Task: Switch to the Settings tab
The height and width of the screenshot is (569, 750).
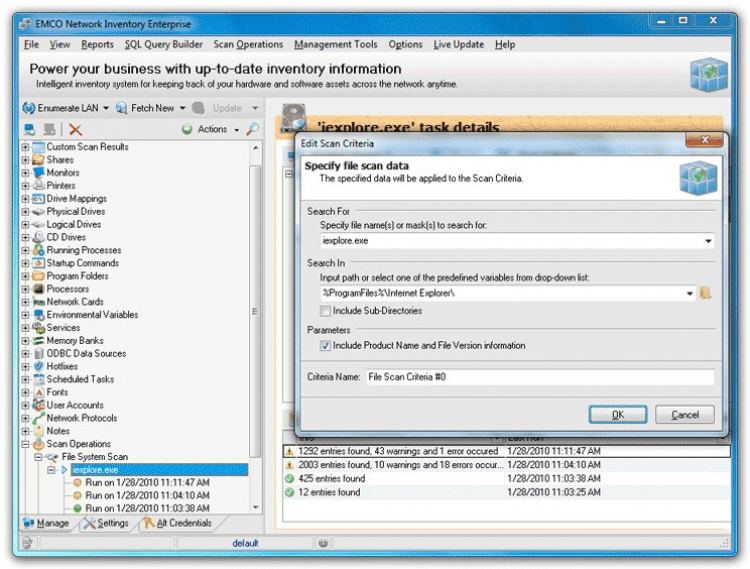Action: point(106,523)
